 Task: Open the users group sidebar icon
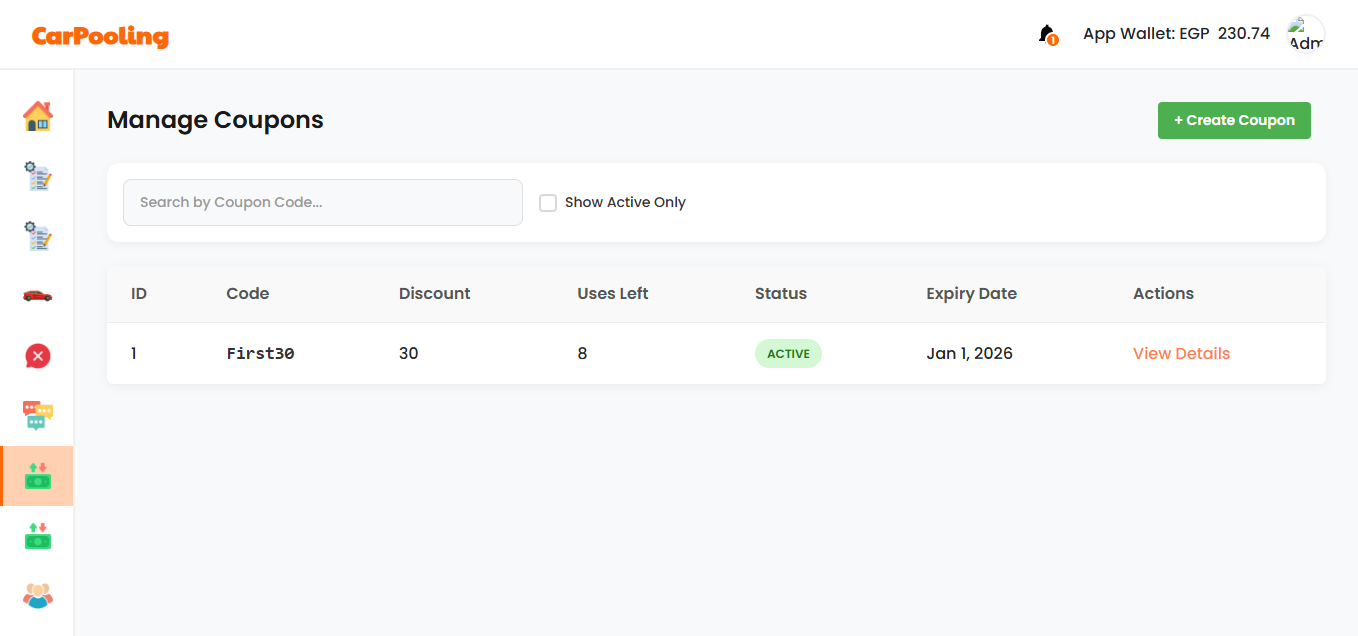pos(37,596)
